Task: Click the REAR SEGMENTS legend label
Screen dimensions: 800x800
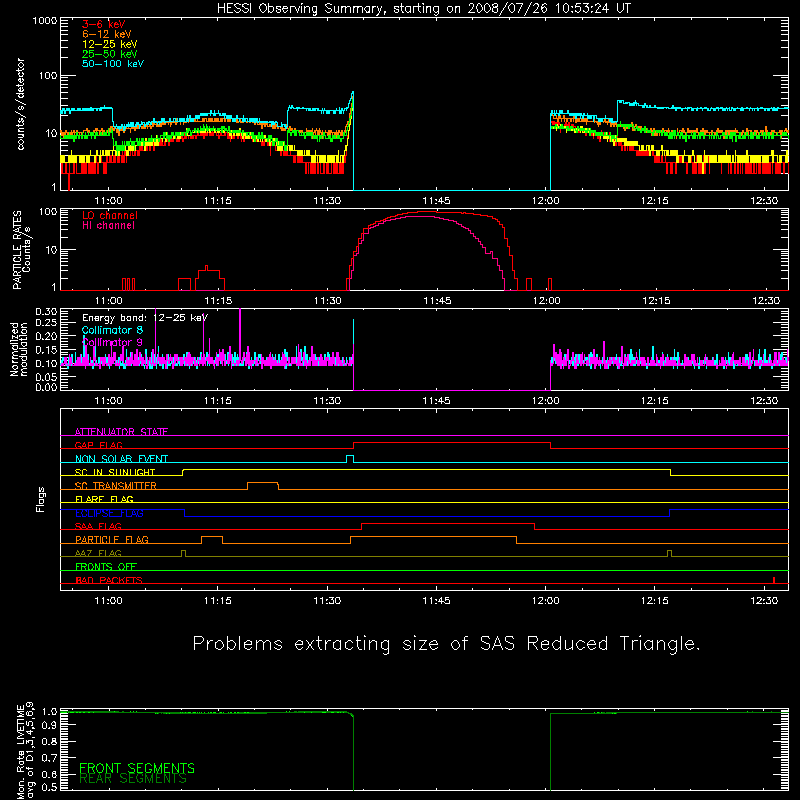Action: point(133,779)
